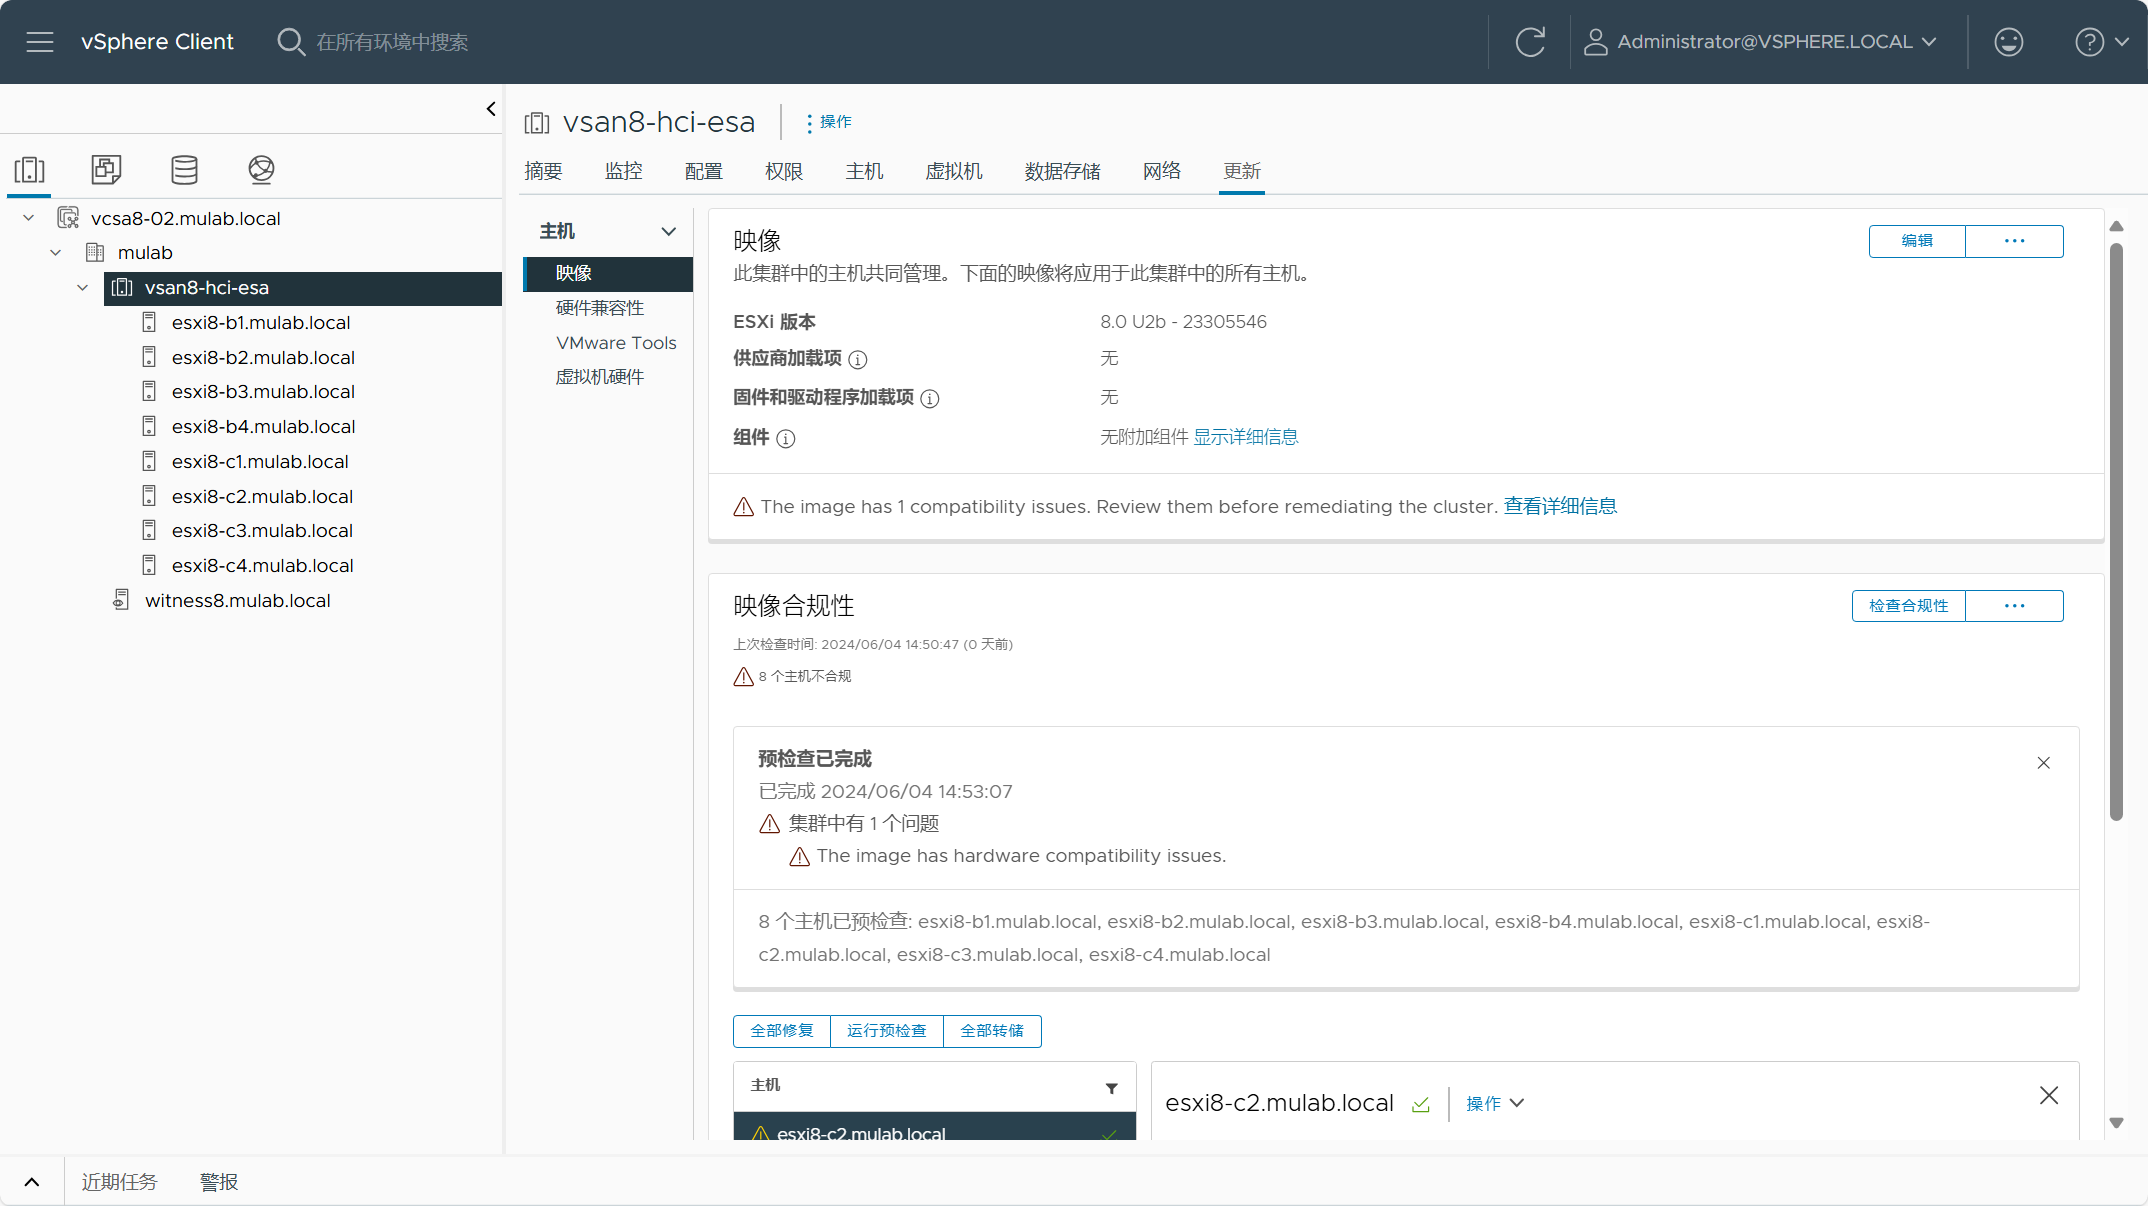Open the 近期任务 bottom tab
The width and height of the screenshot is (2148, 1206).
coord(119,1182)
